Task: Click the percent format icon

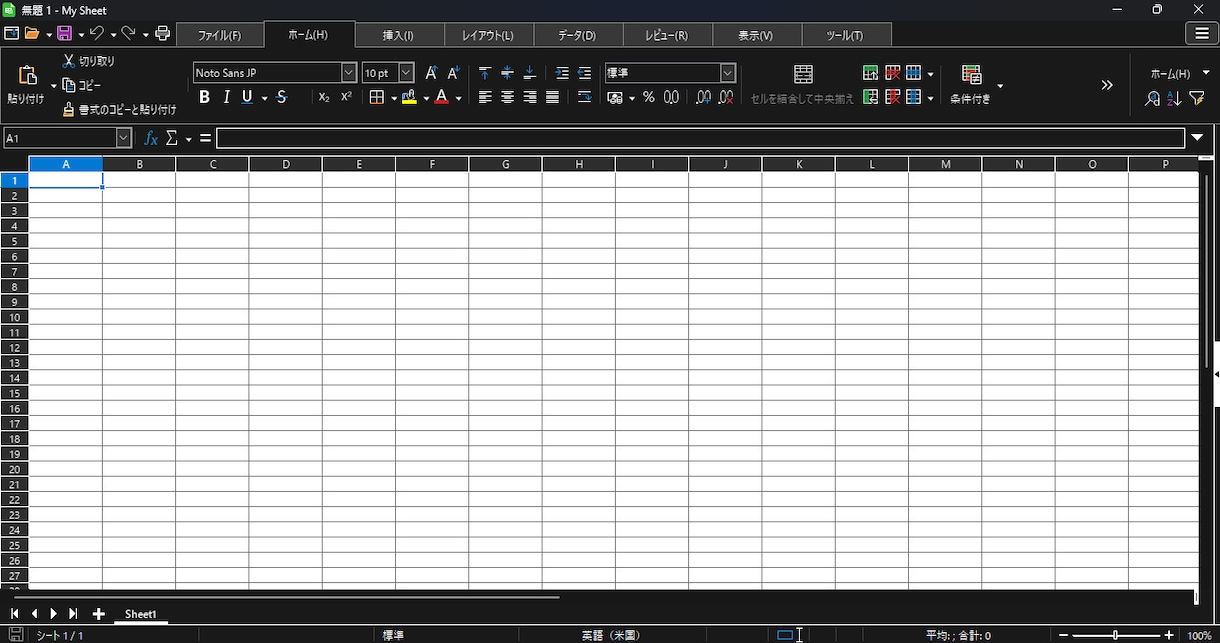Action: pyautogui.click(x=649, y=97)
